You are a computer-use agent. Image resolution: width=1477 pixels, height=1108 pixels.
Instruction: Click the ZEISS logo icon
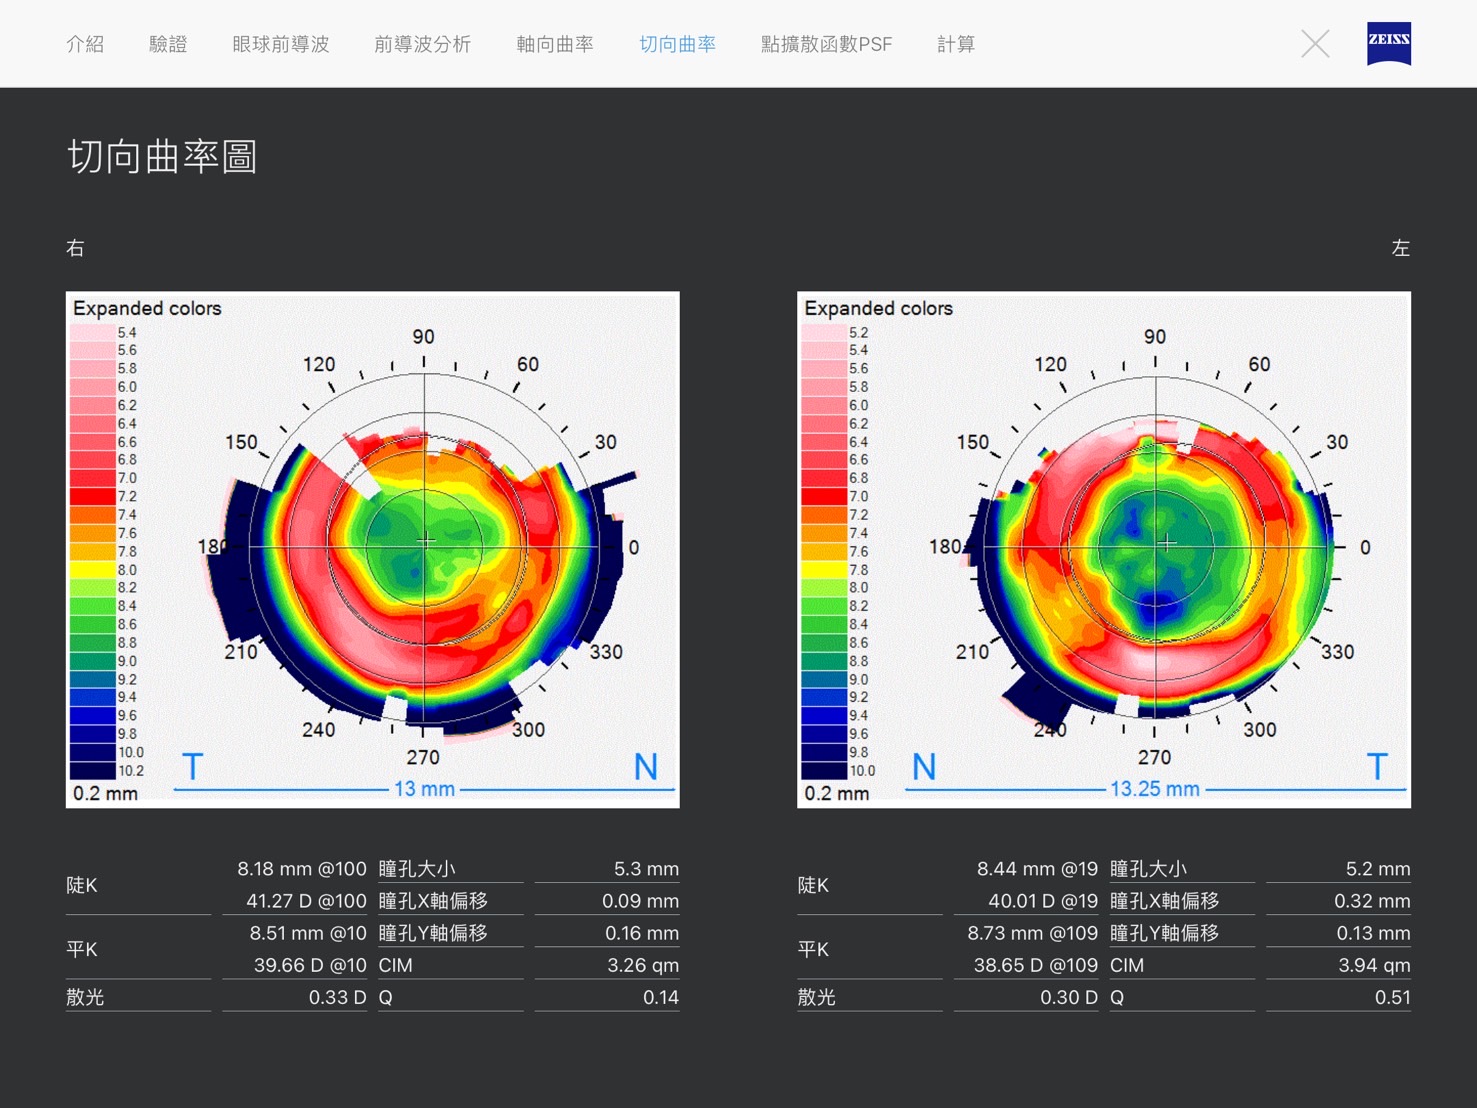click(x=1389, y=43)
